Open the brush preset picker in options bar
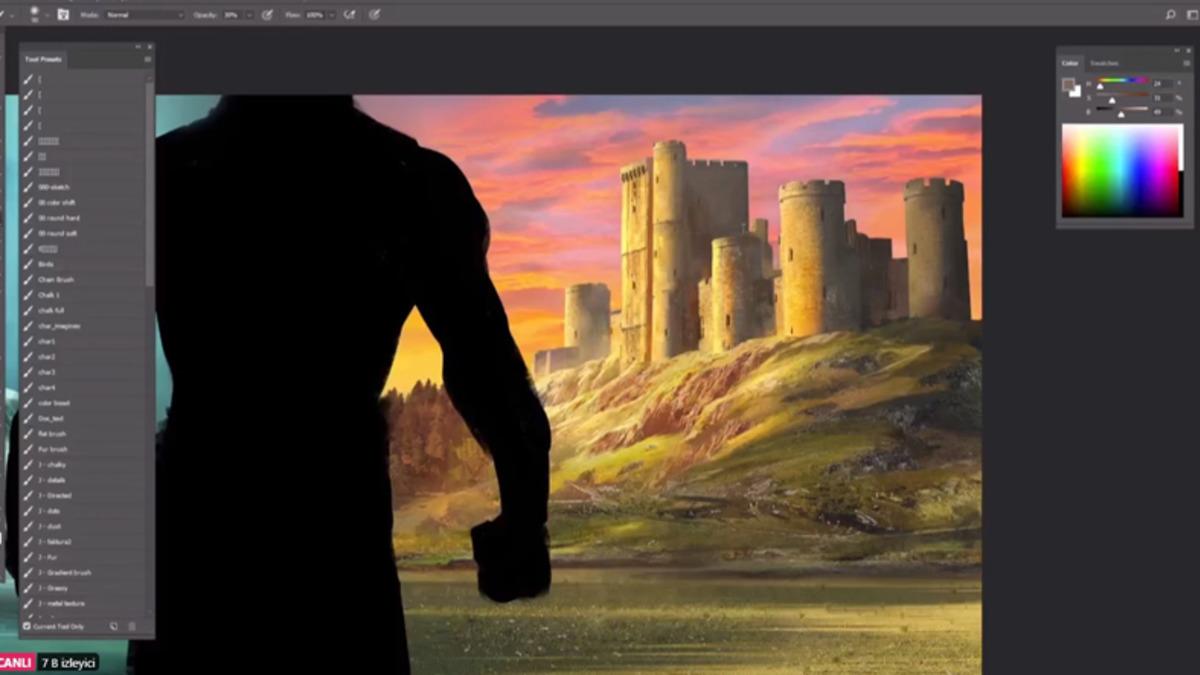Screen dimensions: 1200x675 pyautogui.click(x=36, y=15)
